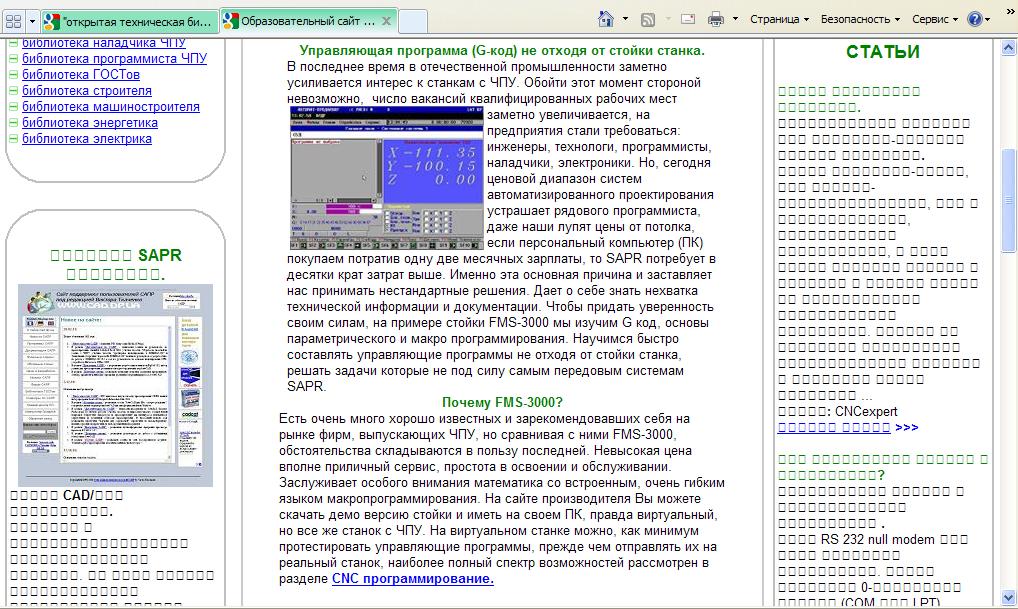The height and width of the screenshot is (609, 1018).
Task: Click the '>>>' read-more link under CNCexpert
Action: tap(906, 427)
